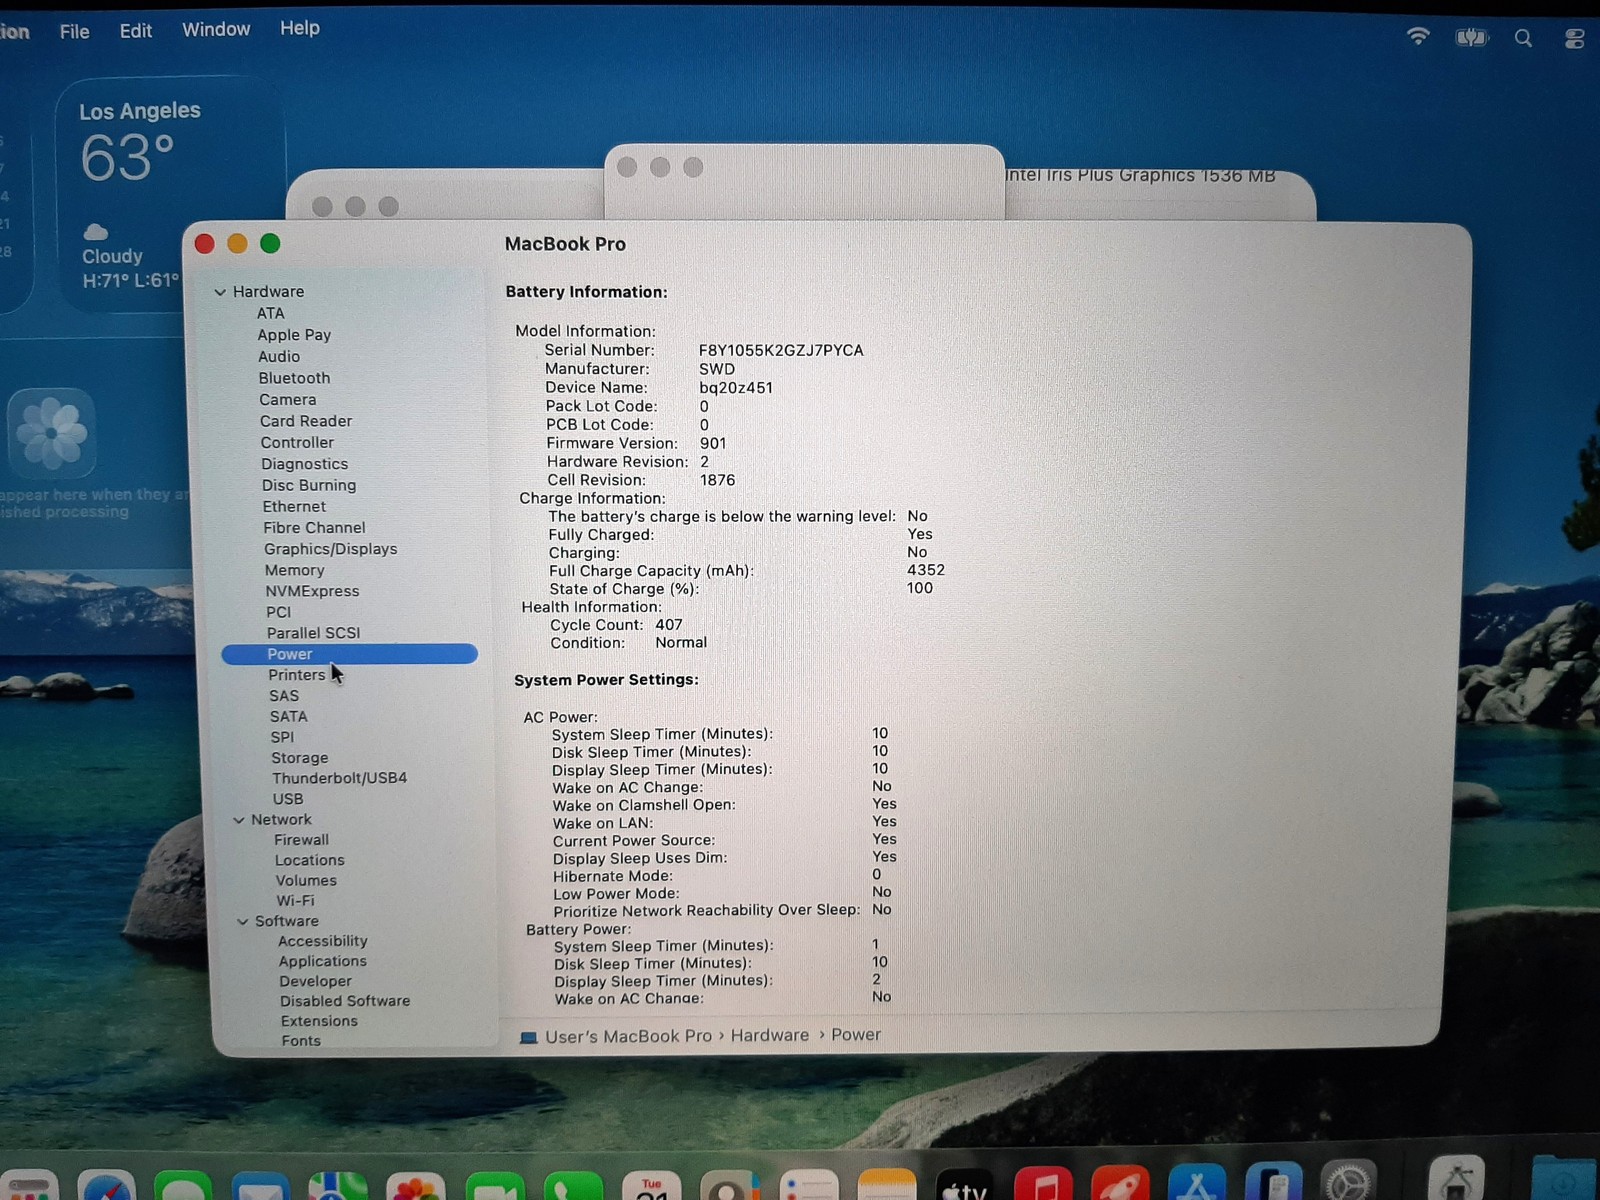
Task: Click the computer icon in the path bar
Action: tap(529, 1037)
